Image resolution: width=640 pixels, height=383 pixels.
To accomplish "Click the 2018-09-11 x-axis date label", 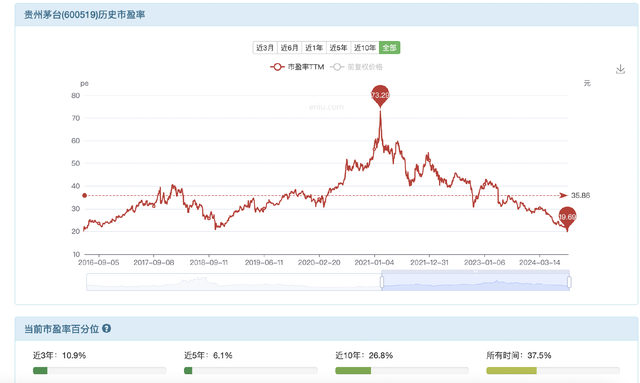I will coord(209,263).
